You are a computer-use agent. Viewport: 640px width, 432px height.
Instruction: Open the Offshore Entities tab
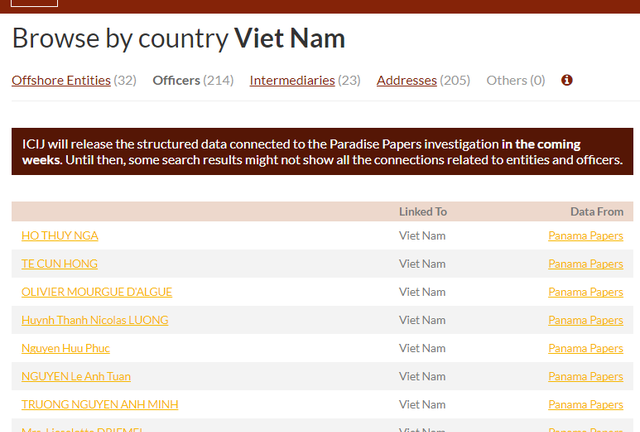(x=61, y=80)
